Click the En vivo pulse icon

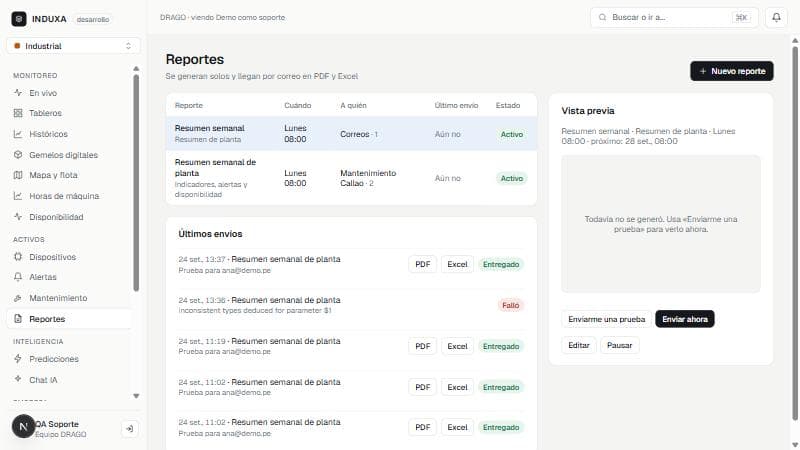click(18, 93)
